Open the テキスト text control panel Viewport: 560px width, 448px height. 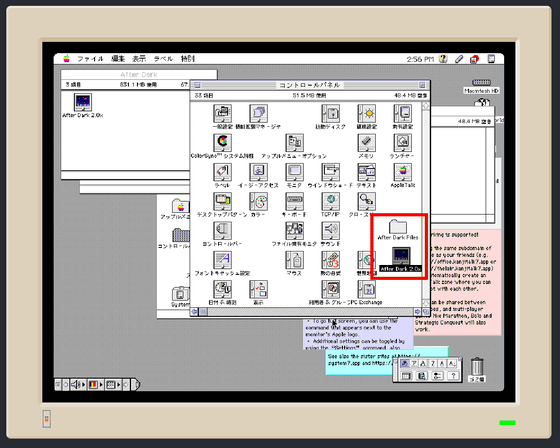pyautogui.click(x=366, y=172)
